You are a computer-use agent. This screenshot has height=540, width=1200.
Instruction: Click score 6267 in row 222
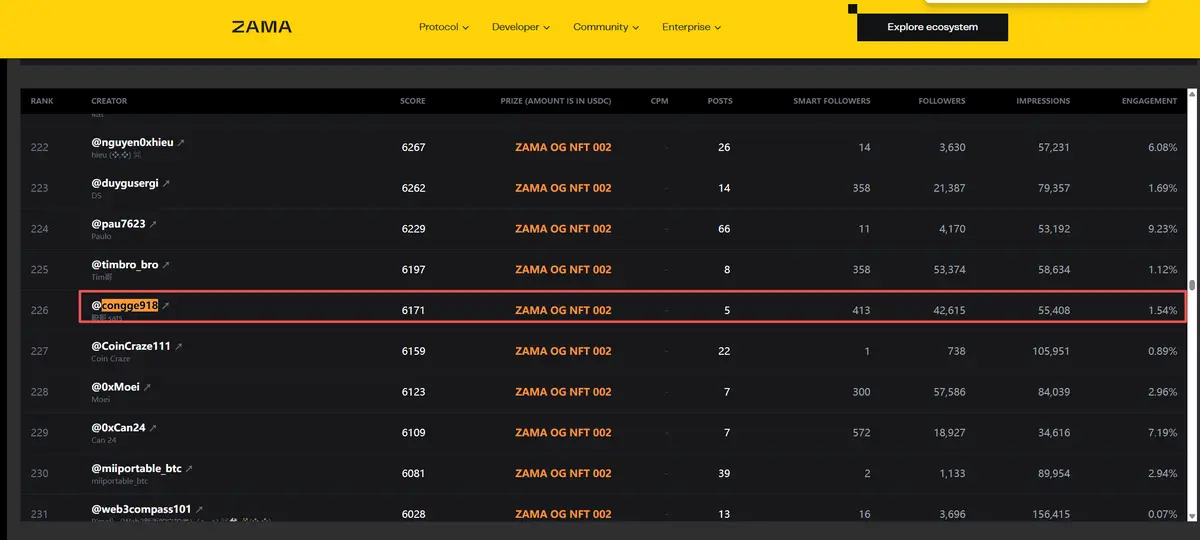pos(413,147)
